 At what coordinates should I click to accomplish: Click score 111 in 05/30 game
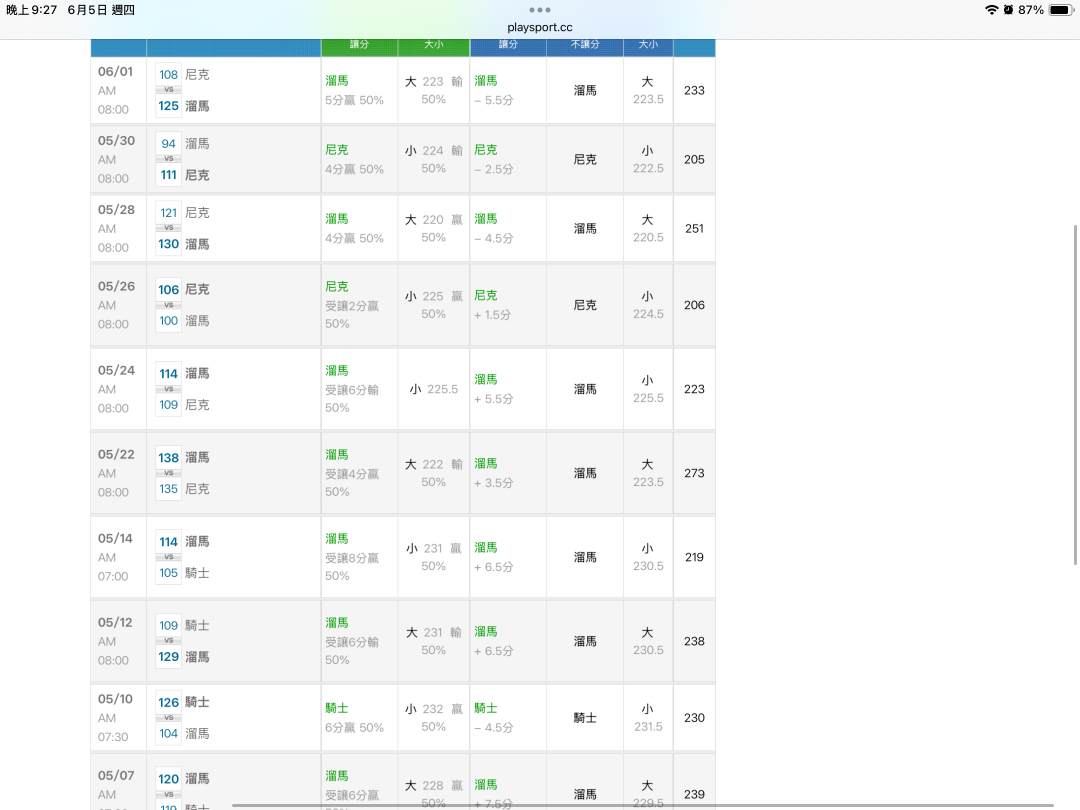(x=168, y=175)
